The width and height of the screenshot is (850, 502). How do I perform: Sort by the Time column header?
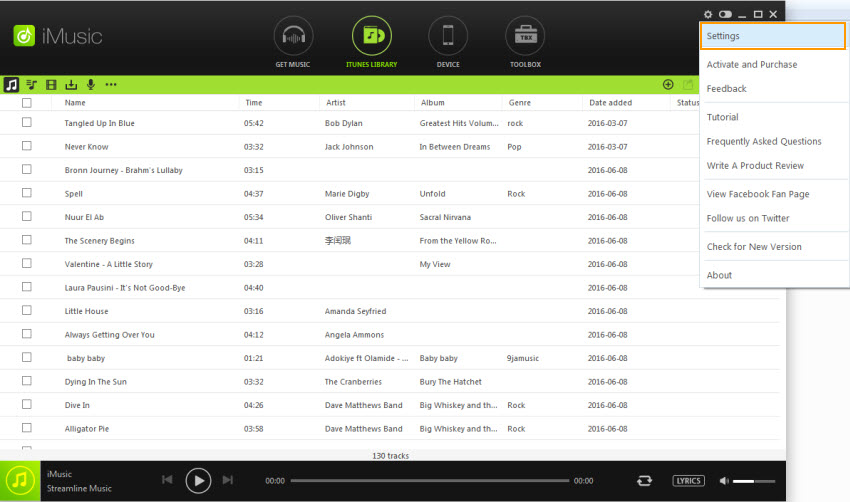click(254, 102)
